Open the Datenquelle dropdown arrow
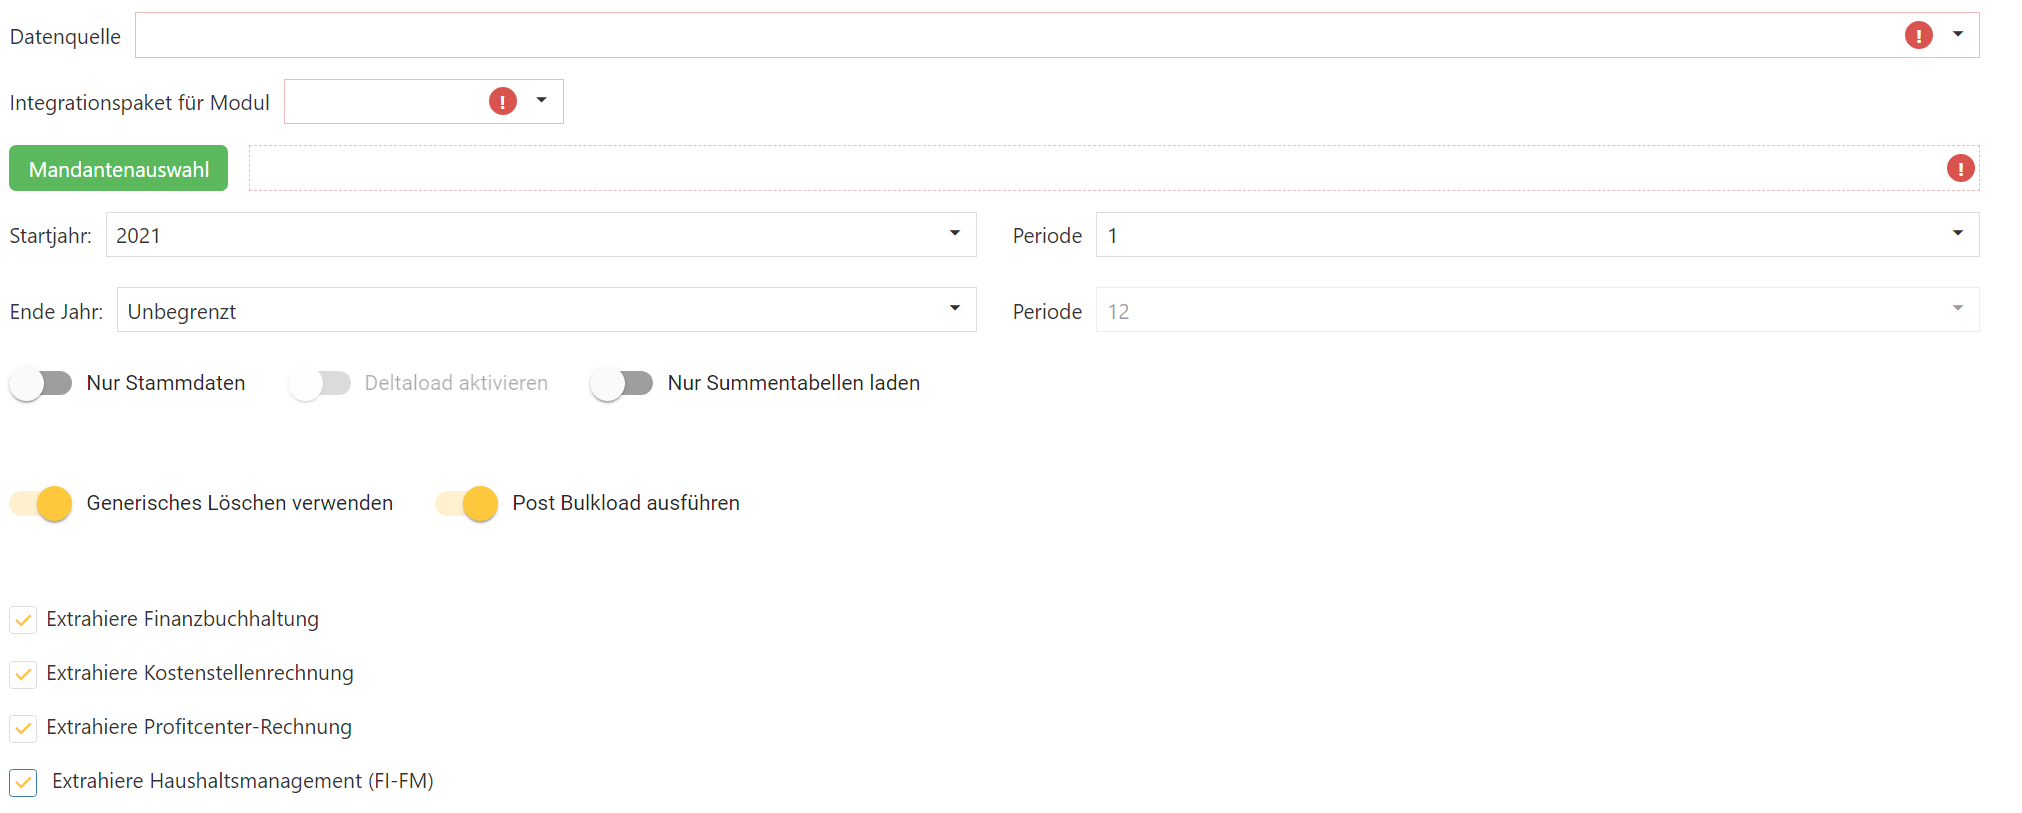This screenshot has height=813, width=2022. click(1958, 35)
